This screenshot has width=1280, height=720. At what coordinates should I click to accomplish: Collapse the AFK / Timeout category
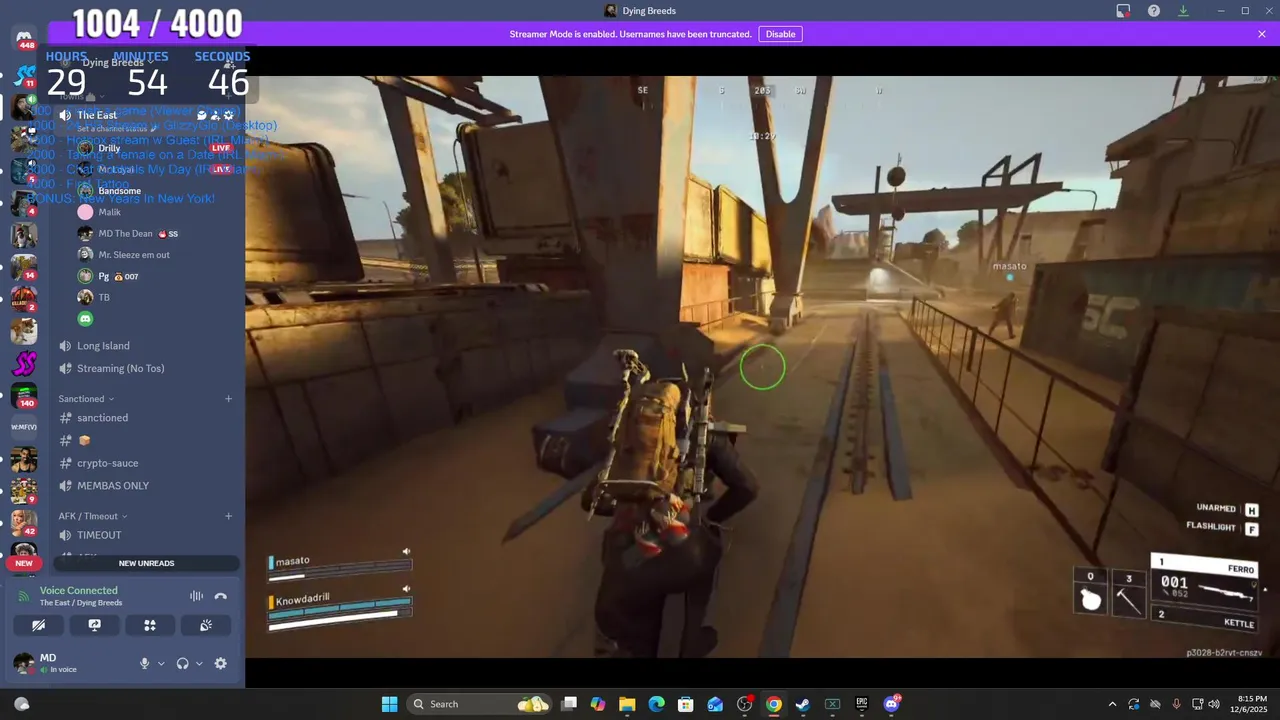click(92, 516)
